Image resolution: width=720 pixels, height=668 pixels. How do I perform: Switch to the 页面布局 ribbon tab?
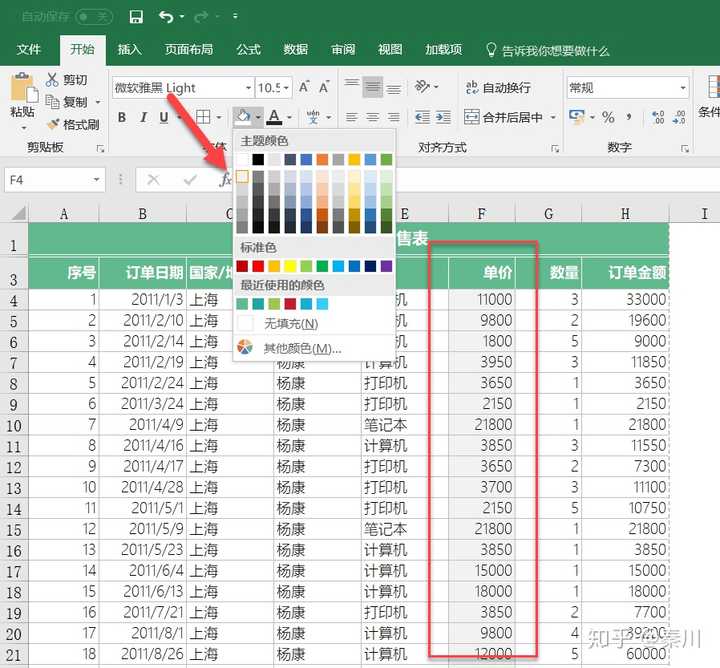189,50
